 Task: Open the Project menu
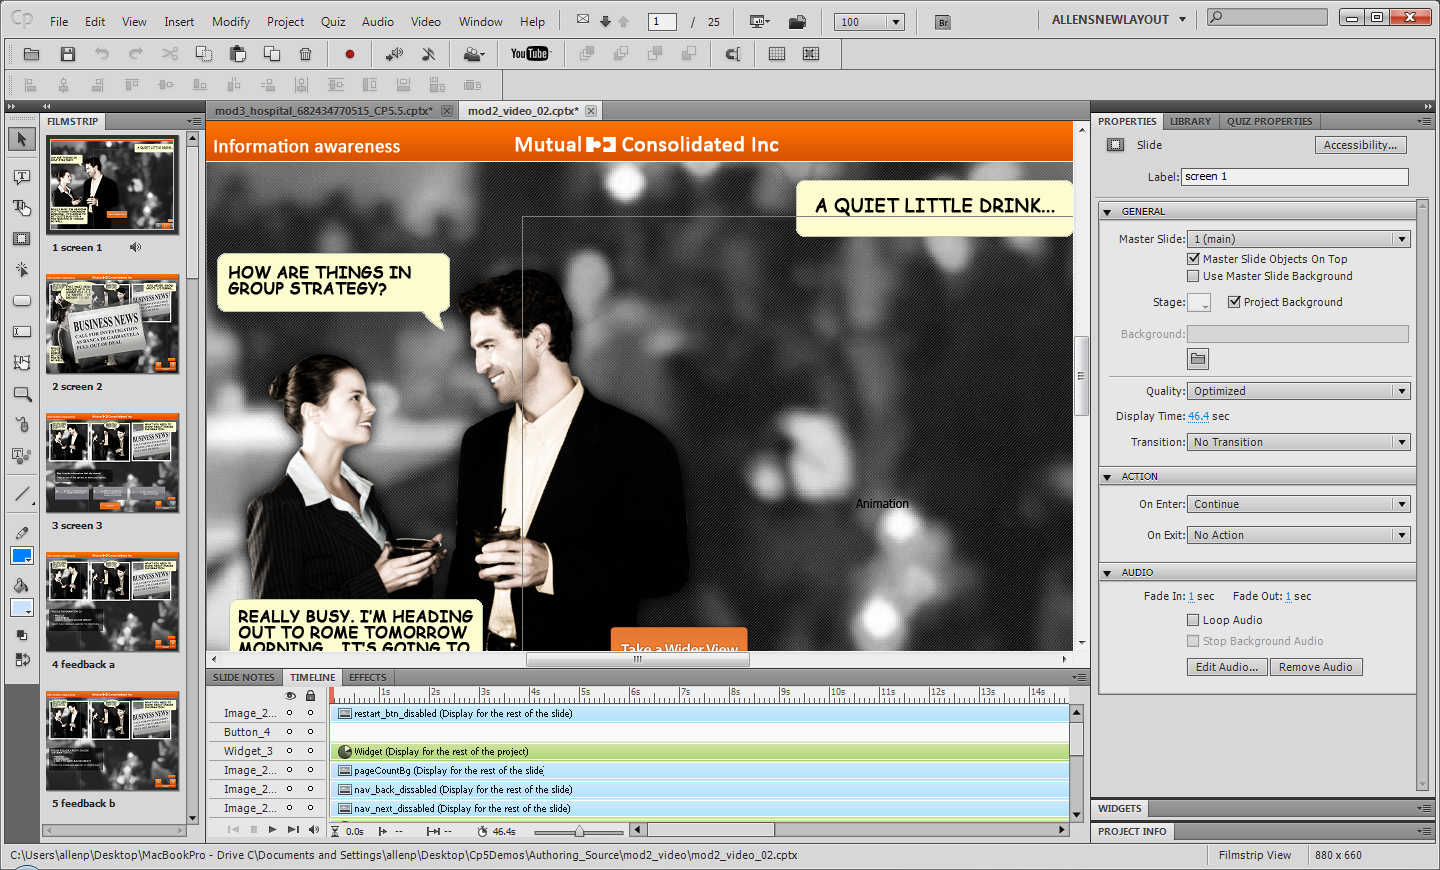[x=285, y=22]
